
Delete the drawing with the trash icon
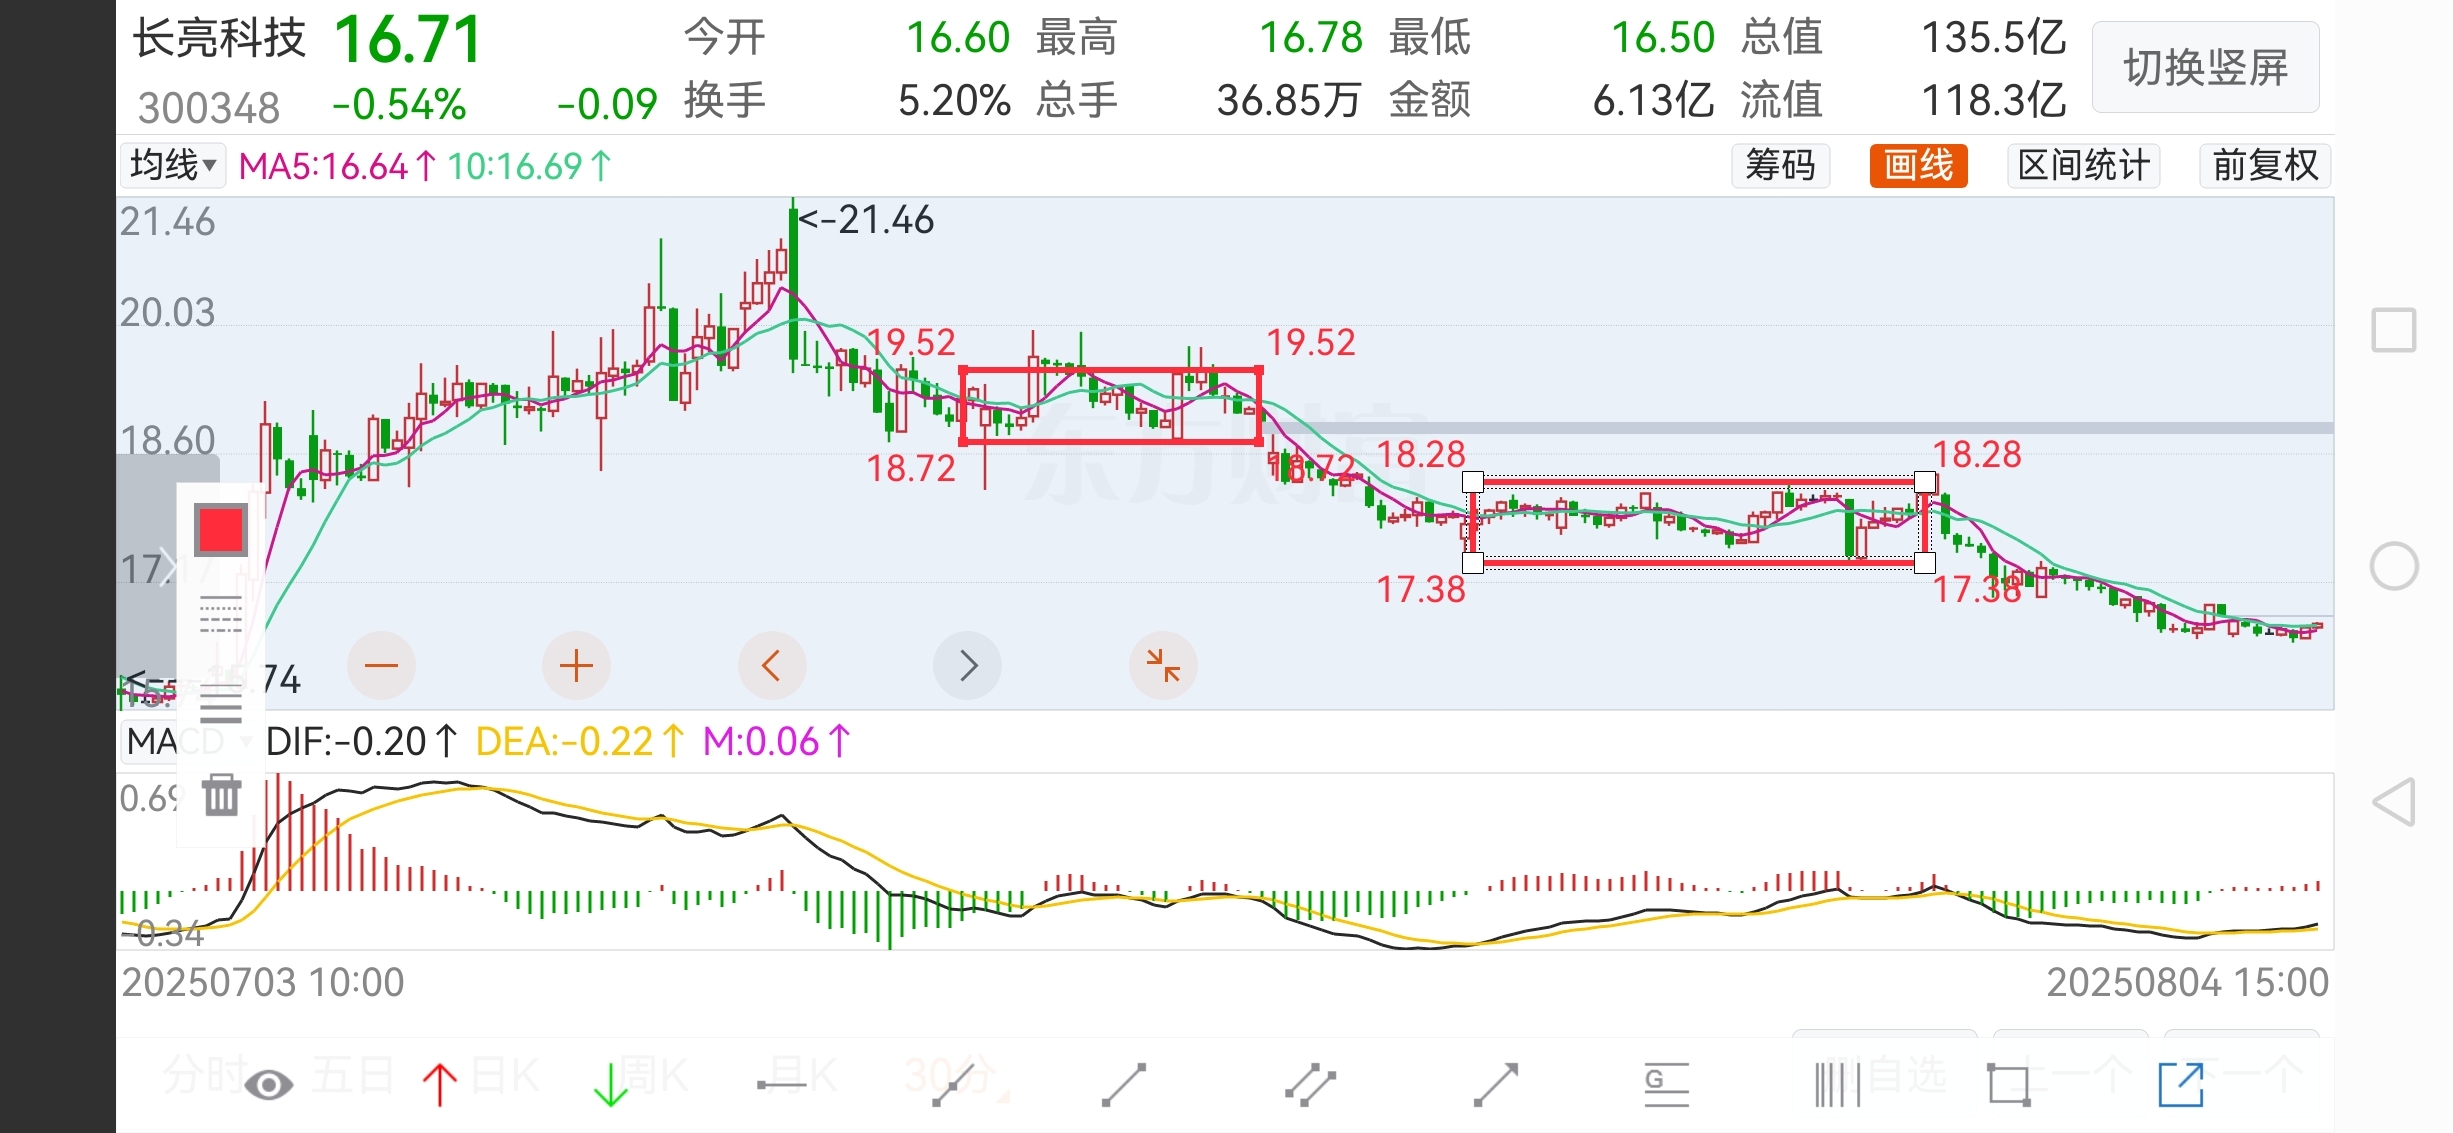221,795
